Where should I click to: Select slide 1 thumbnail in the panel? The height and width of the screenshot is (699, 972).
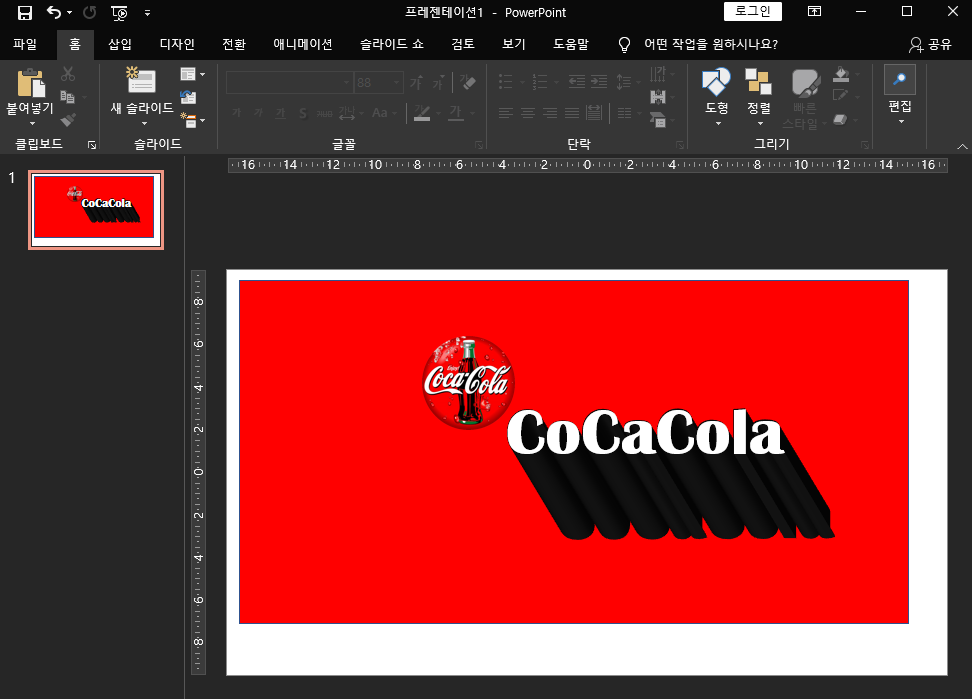95,209
